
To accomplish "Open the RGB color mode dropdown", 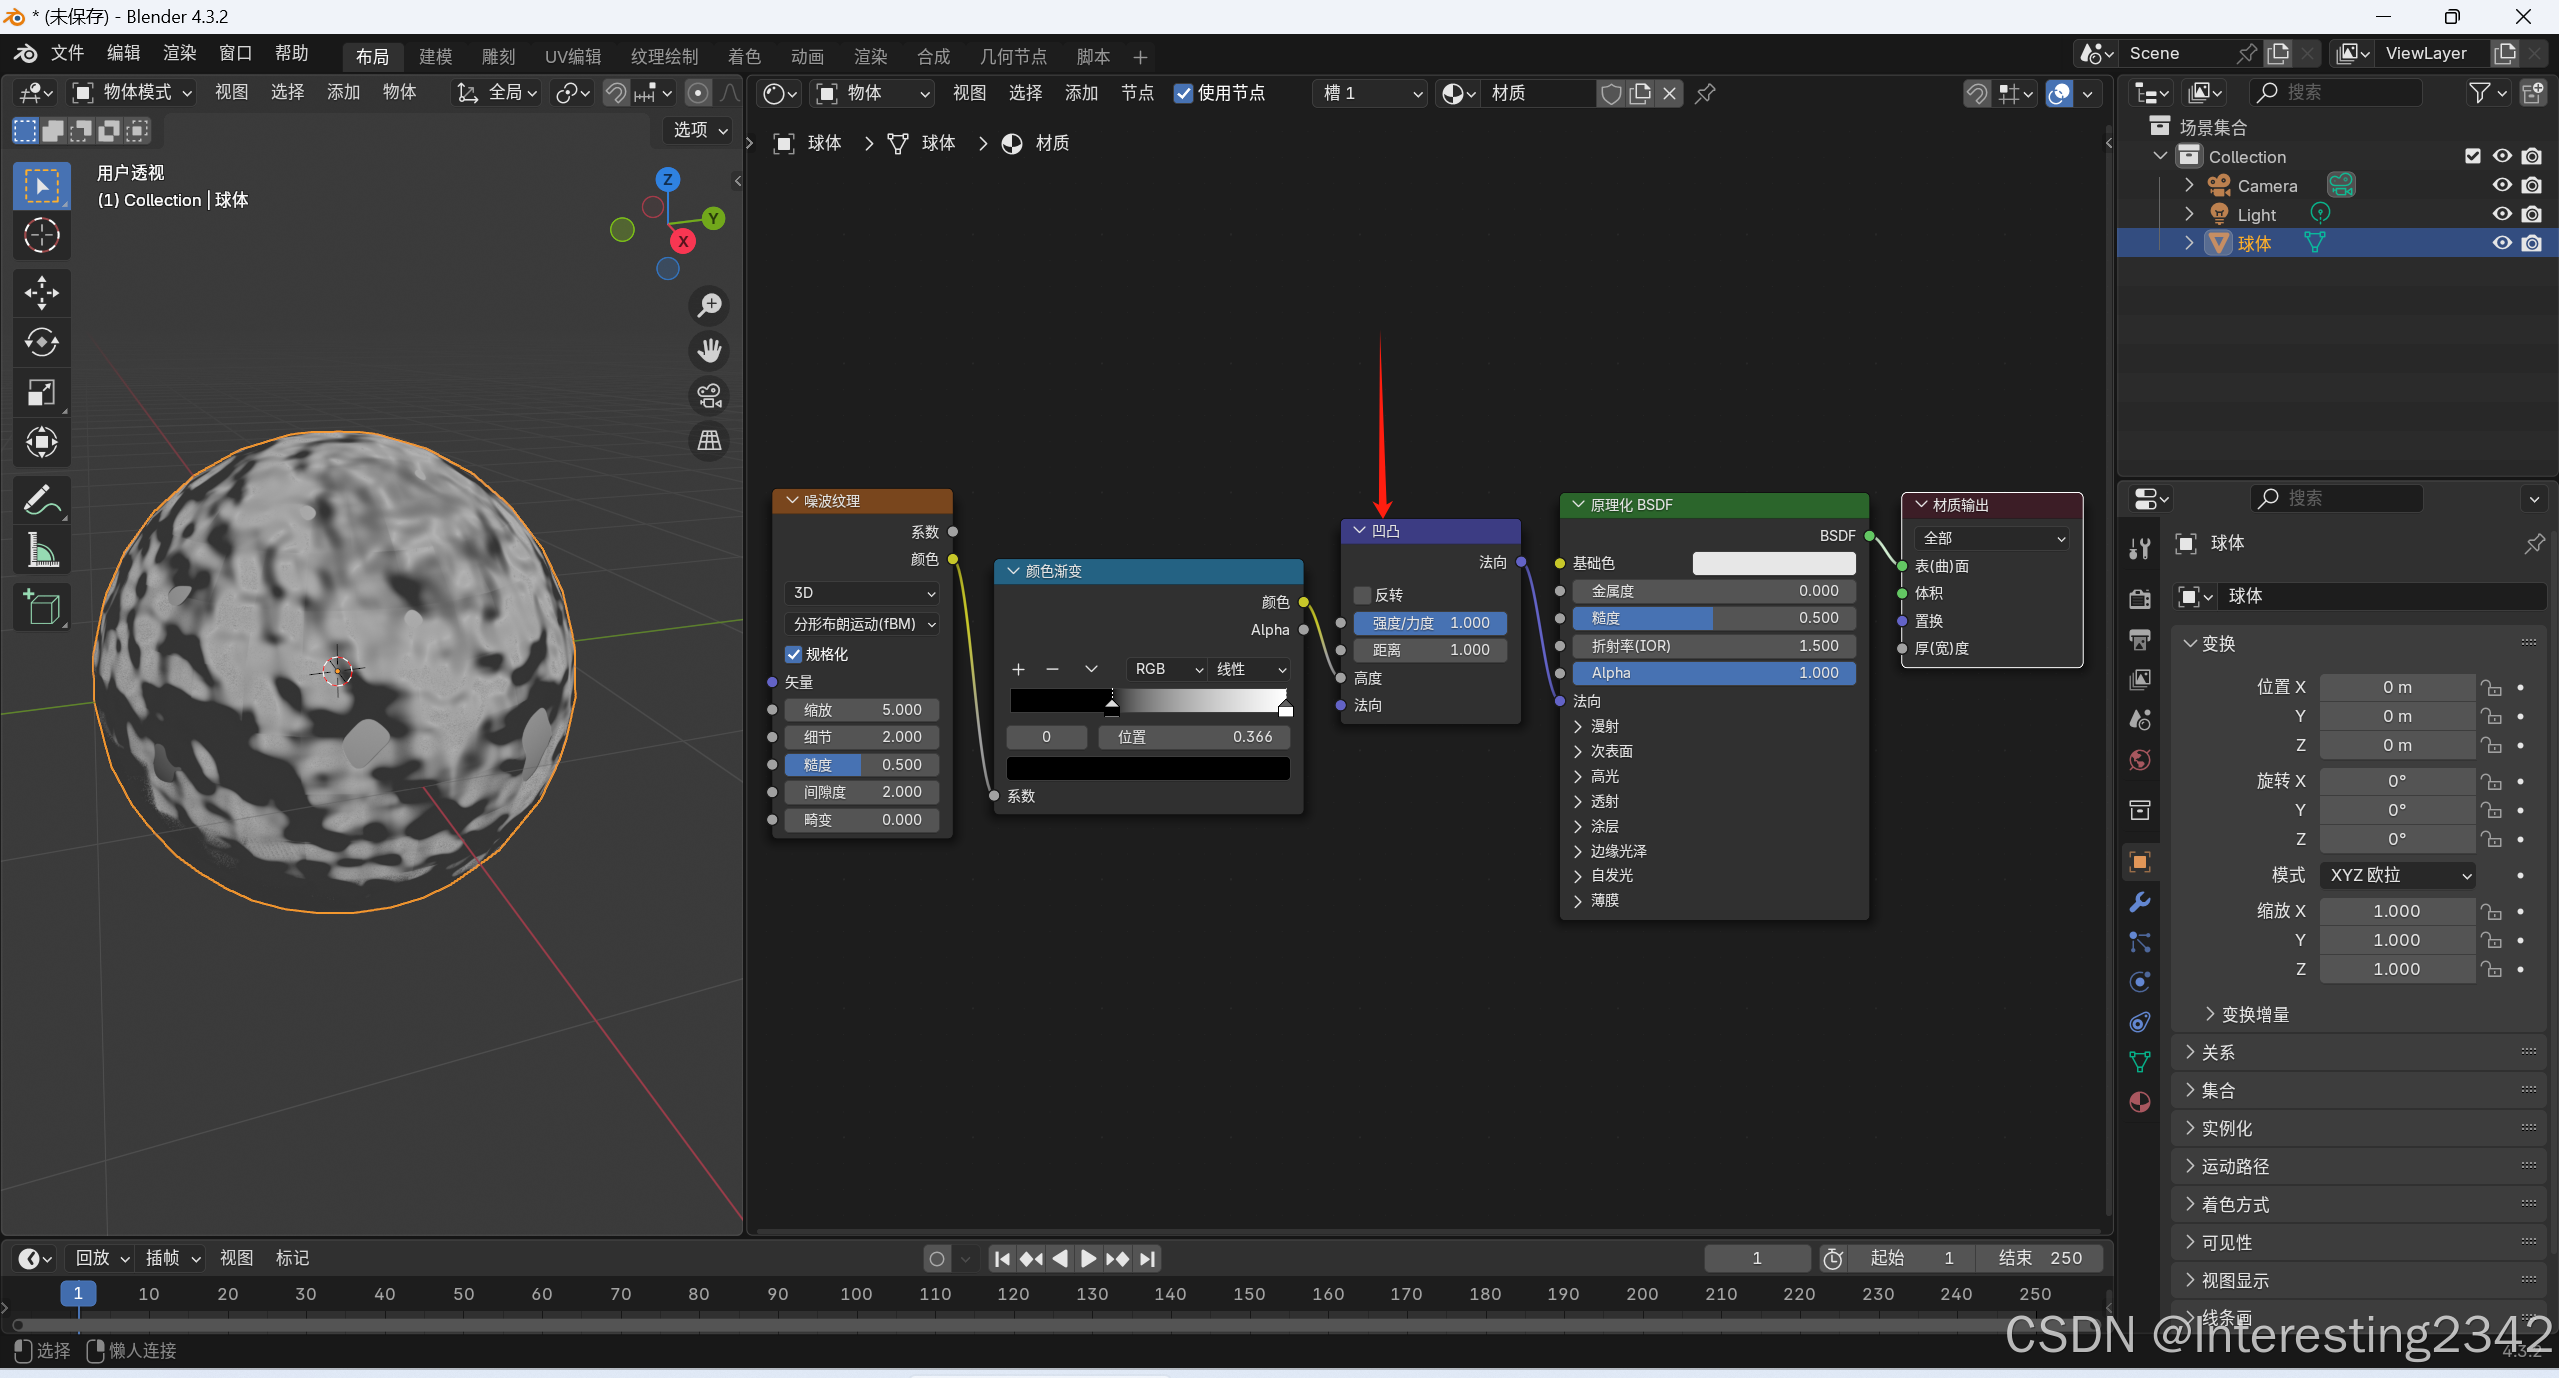I will (1167, 669).
